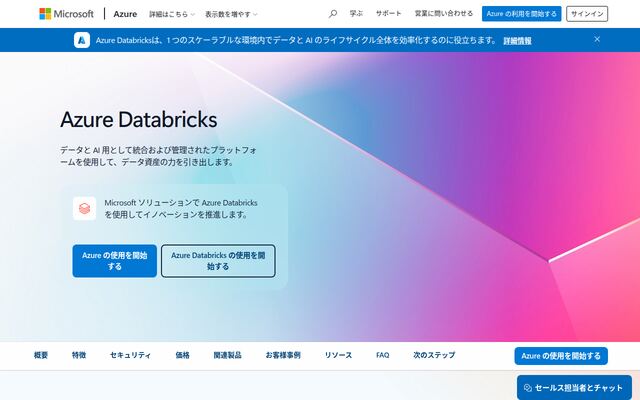Click header Azure の利用を開始する button
Image resolution: width=640 pixels, height=400 pixels.
[521, 14]
